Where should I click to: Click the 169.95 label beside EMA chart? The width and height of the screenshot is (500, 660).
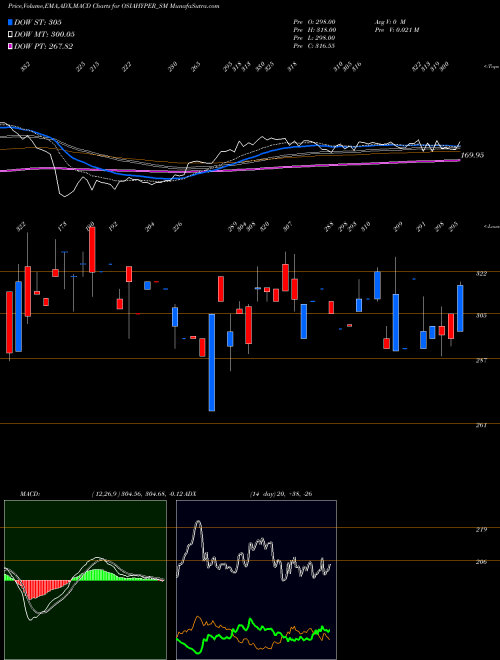[472, 155]
